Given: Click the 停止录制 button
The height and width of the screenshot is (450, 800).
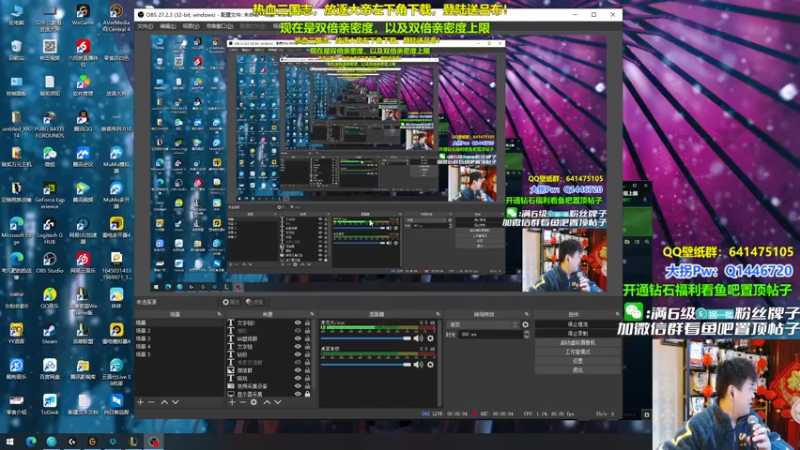Looking at the screenshot, I should (578, 334).
